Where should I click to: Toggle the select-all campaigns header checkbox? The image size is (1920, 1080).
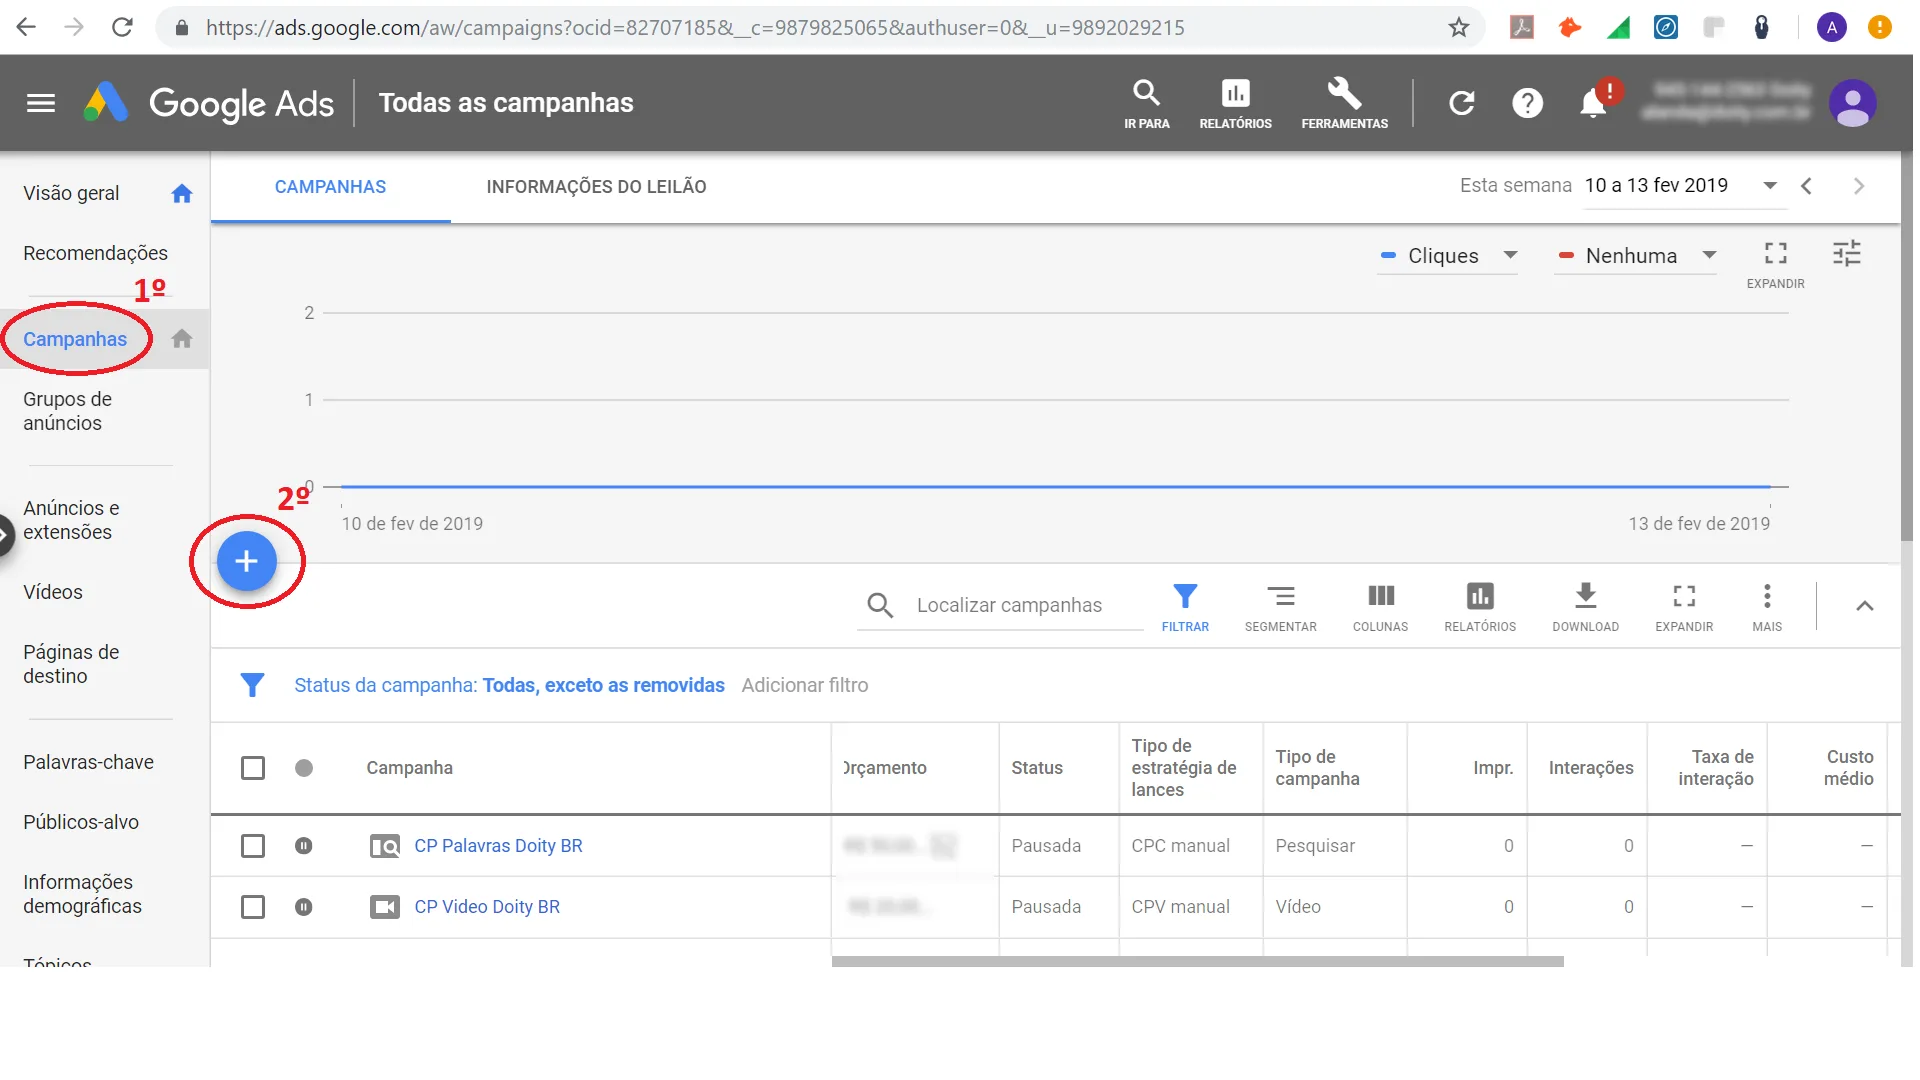(x=253, y=768)
